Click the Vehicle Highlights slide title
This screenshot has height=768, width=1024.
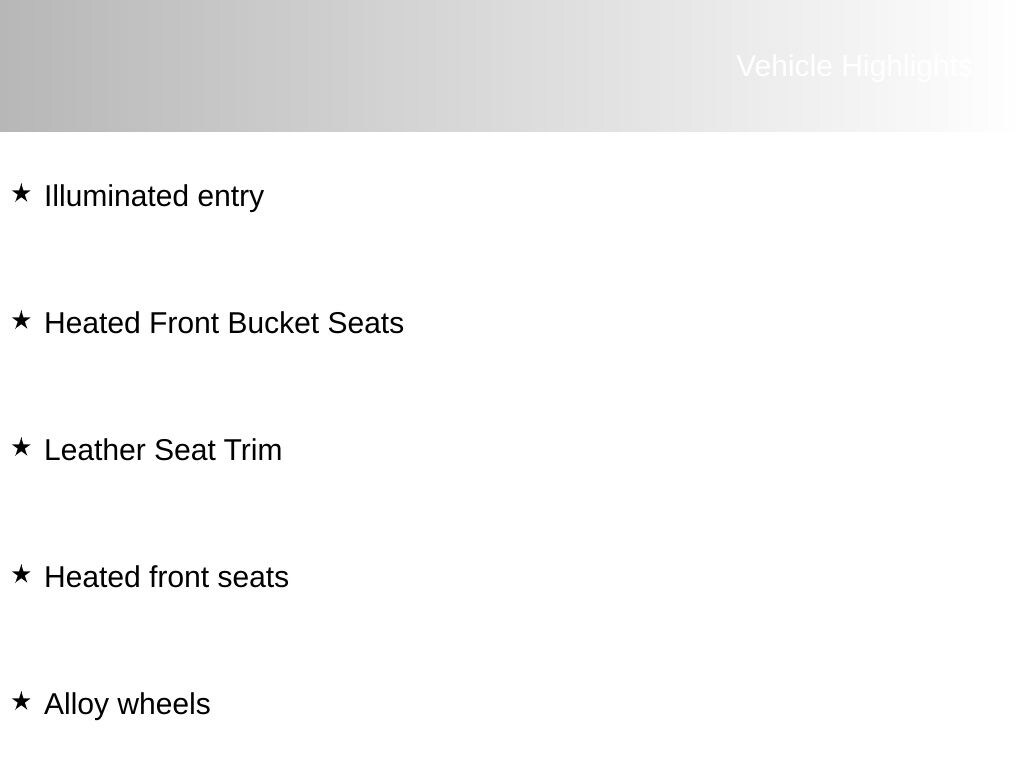(853, 66)
